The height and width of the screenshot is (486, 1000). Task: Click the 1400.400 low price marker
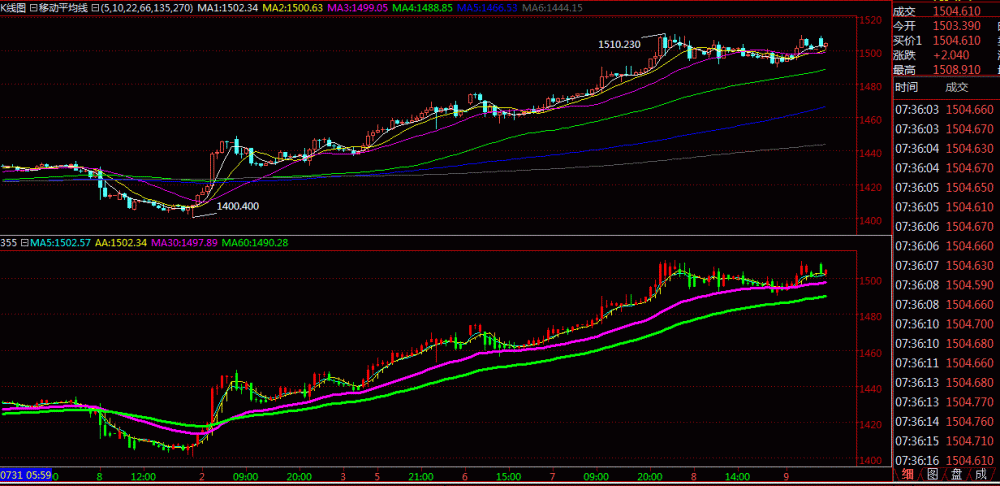[238, 206]
